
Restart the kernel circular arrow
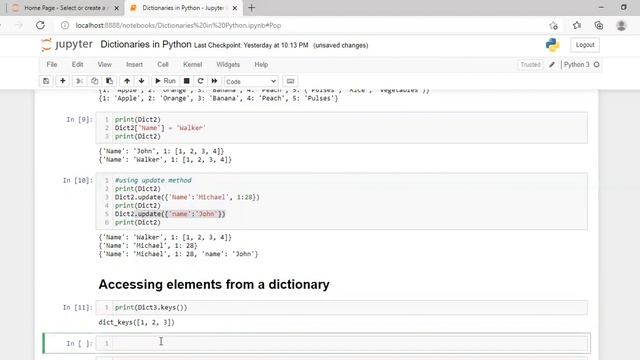click(x=200, y=81)
